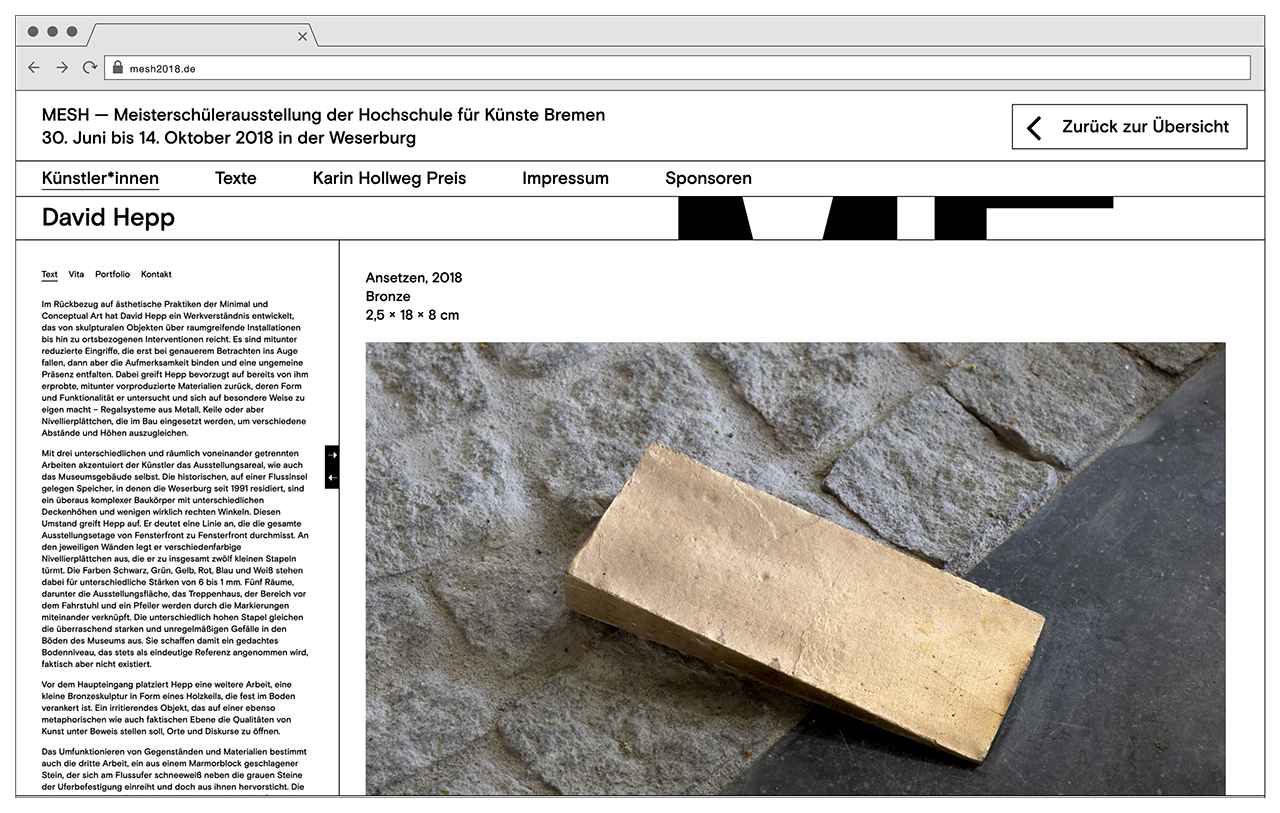1280x813 pixels.
Task: Click the padlock icon in the address bar
Action: point(117,67)
